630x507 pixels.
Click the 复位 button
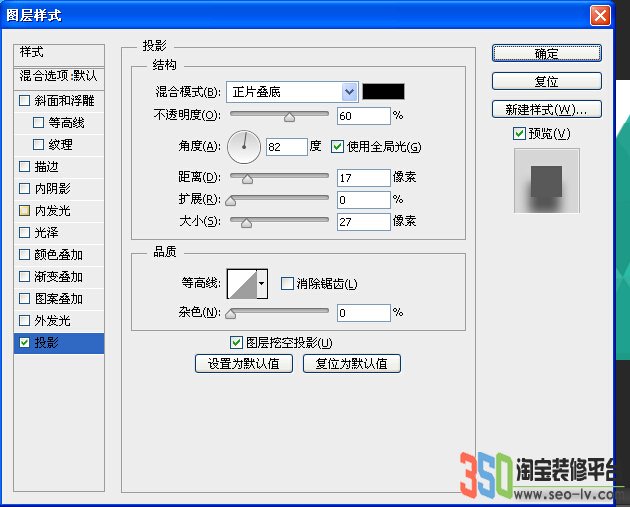[x=546, y=81]
